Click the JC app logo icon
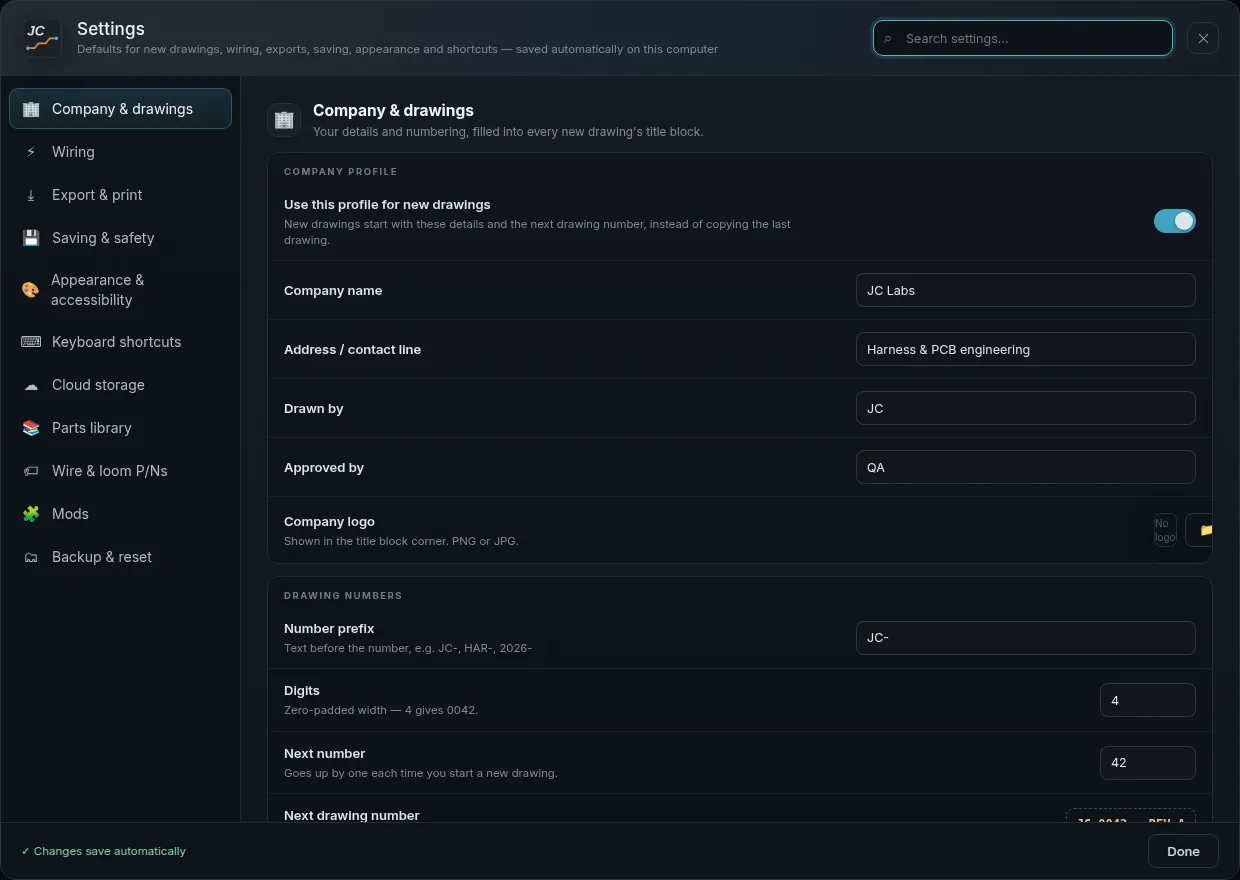The image size is (1240, 880). [42, 38]
